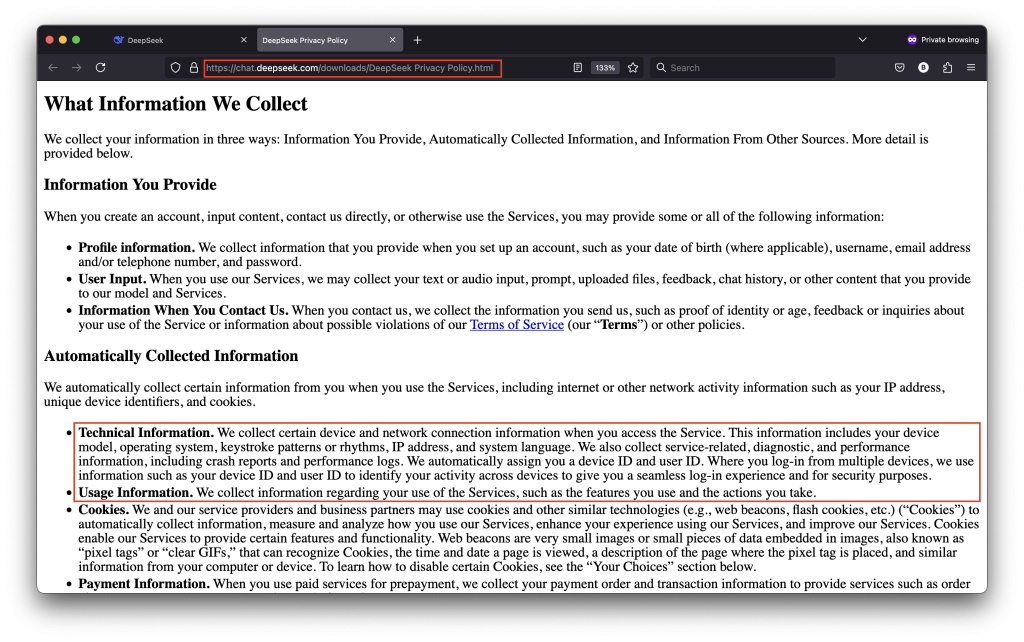The height and width of the screenshot is (642, 1024).
Task: Click the 'Profile information.' bold text
Action: (136, 248)
